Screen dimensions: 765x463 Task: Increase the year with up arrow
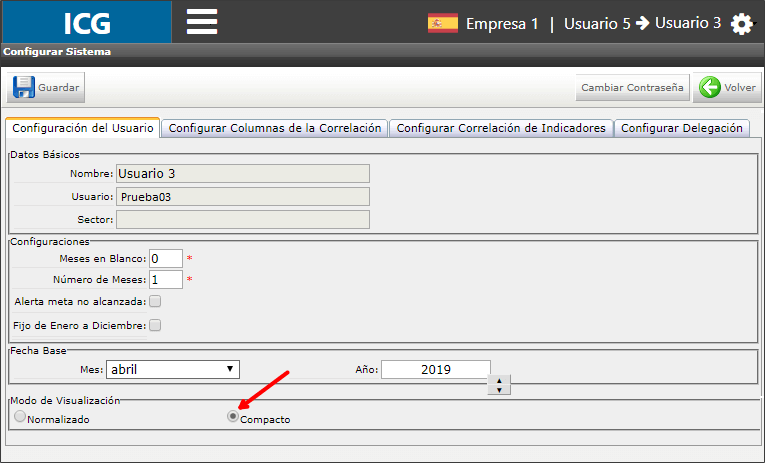tap(499, 380)
